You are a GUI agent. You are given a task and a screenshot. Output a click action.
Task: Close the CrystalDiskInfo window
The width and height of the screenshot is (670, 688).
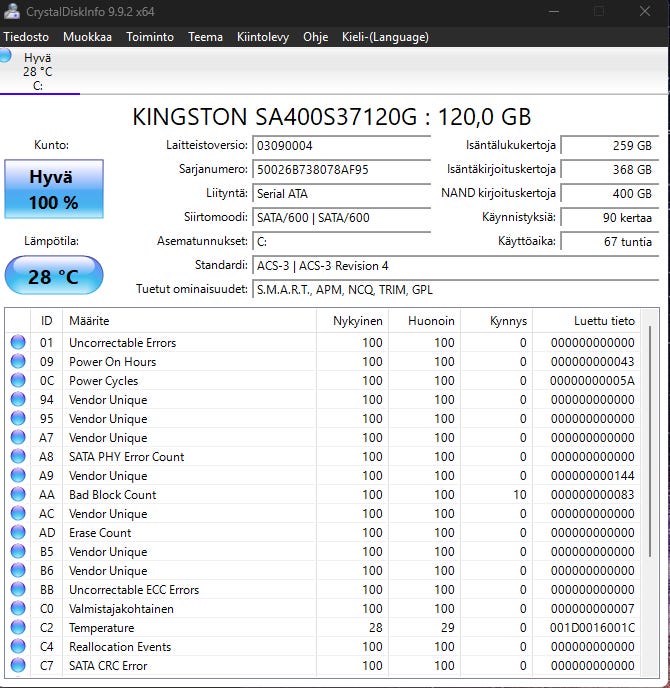645,11
